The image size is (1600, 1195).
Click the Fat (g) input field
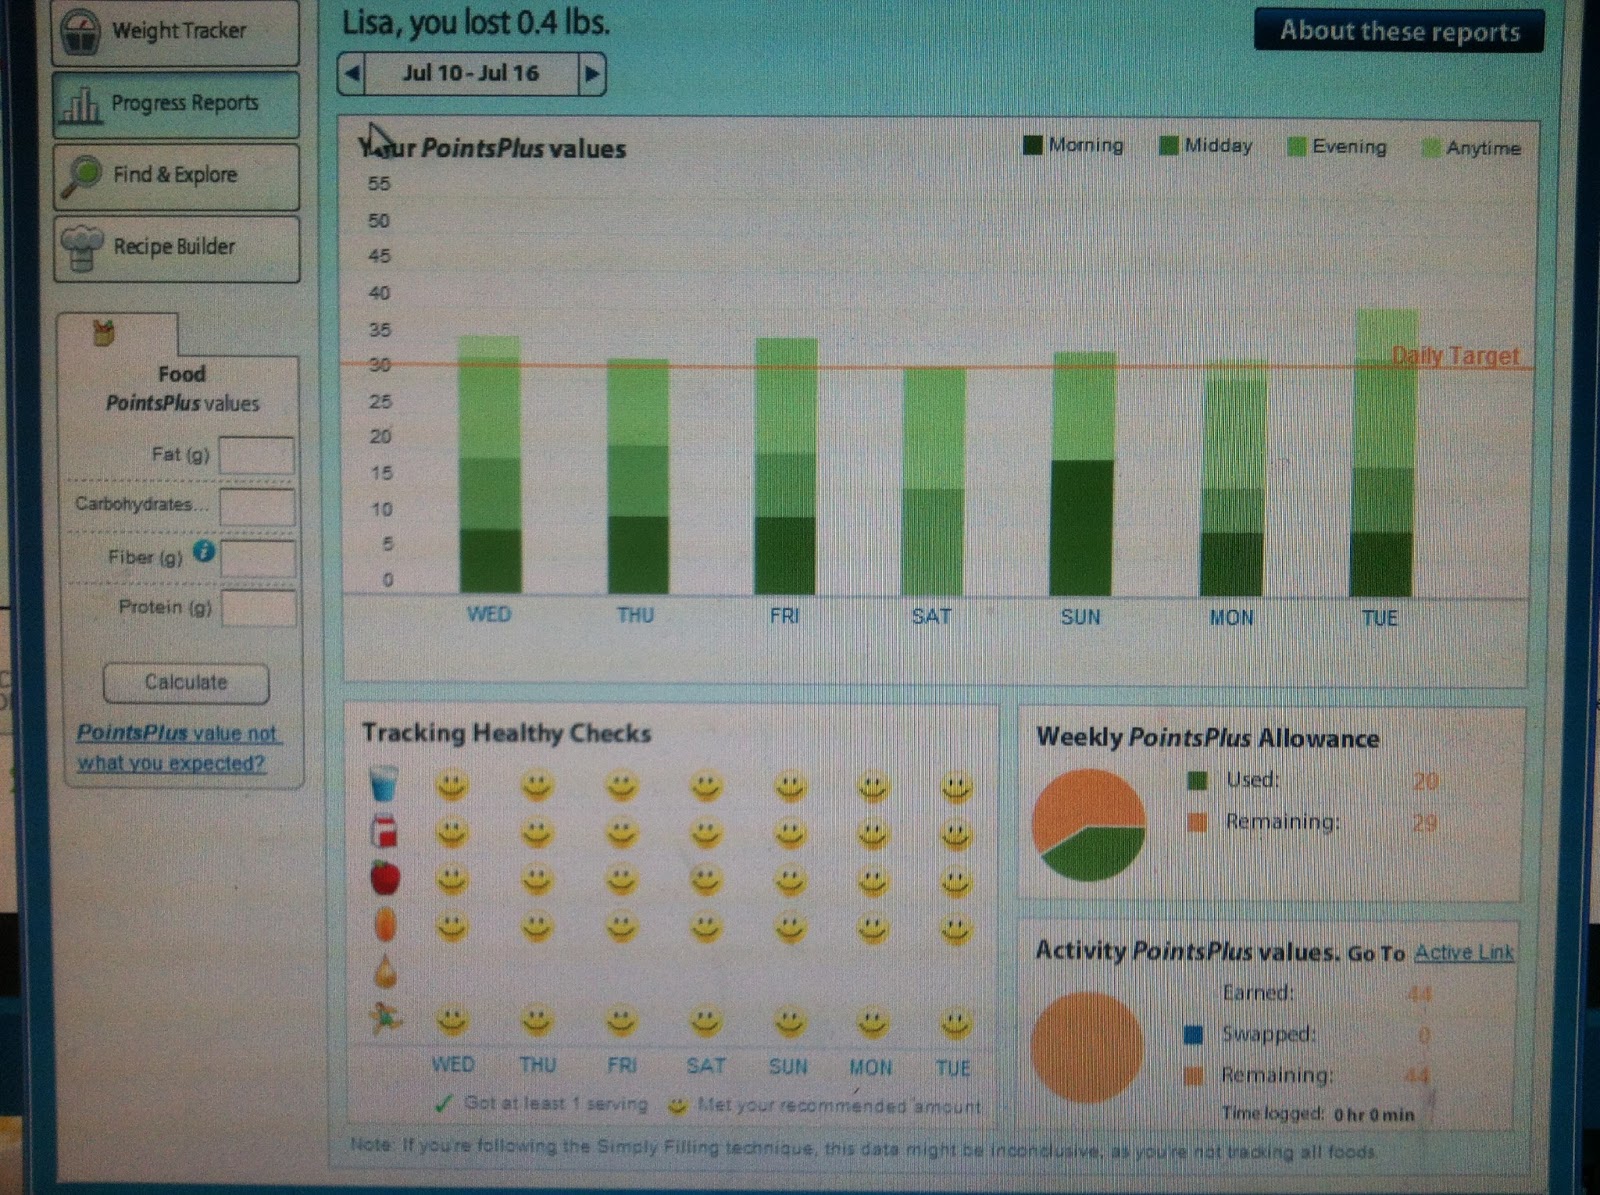pos(257,455)
